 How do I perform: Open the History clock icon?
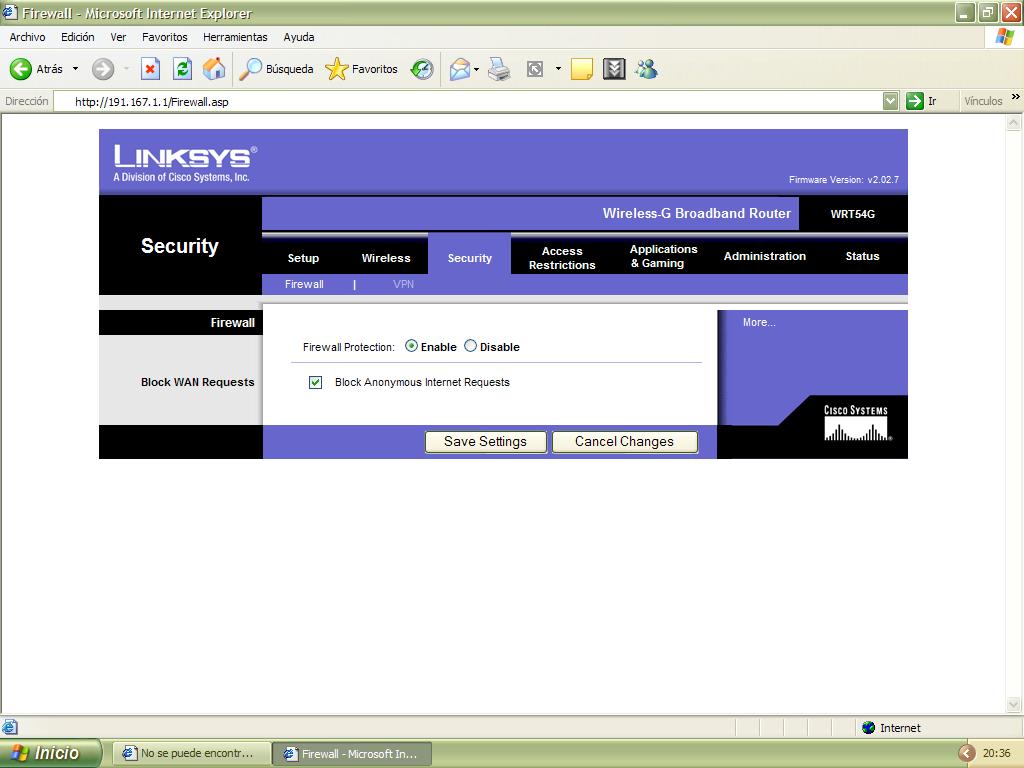(x=422, y=69)
